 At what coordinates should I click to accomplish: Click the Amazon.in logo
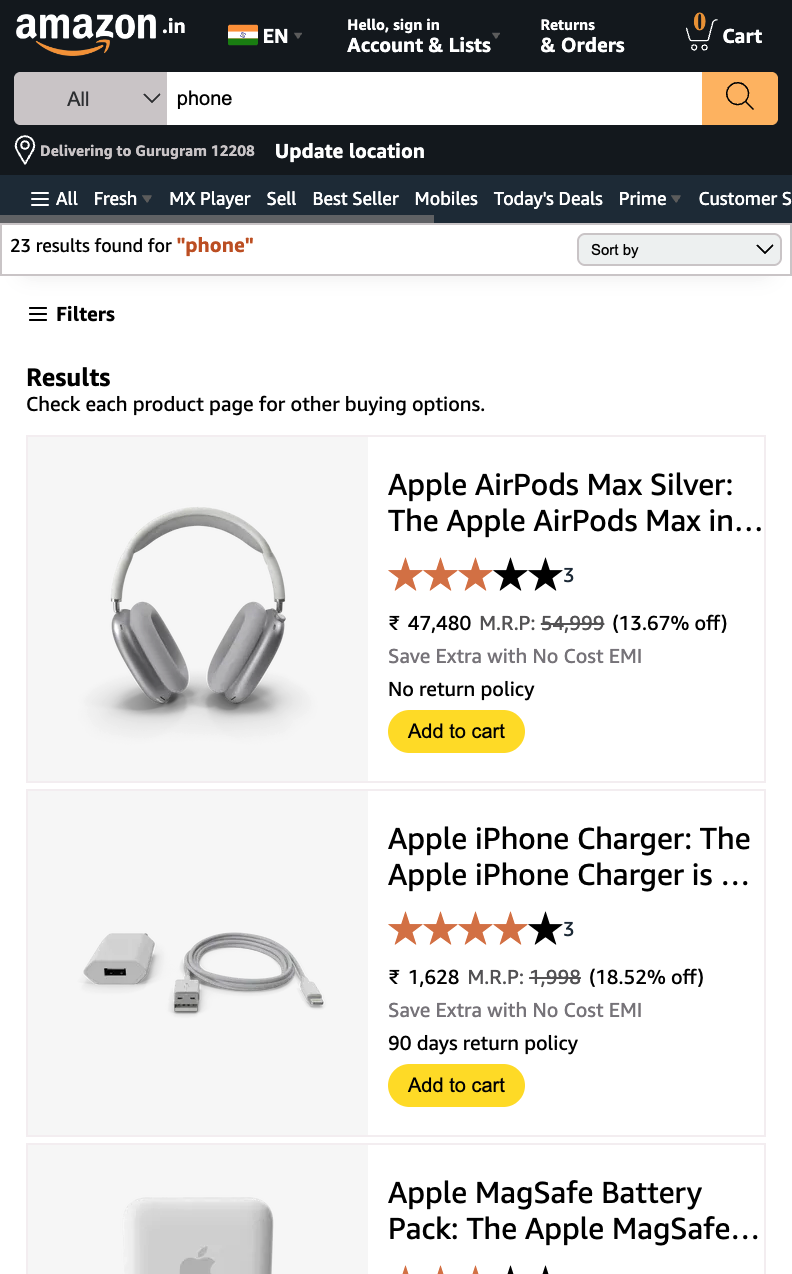(x=101, y=34)
